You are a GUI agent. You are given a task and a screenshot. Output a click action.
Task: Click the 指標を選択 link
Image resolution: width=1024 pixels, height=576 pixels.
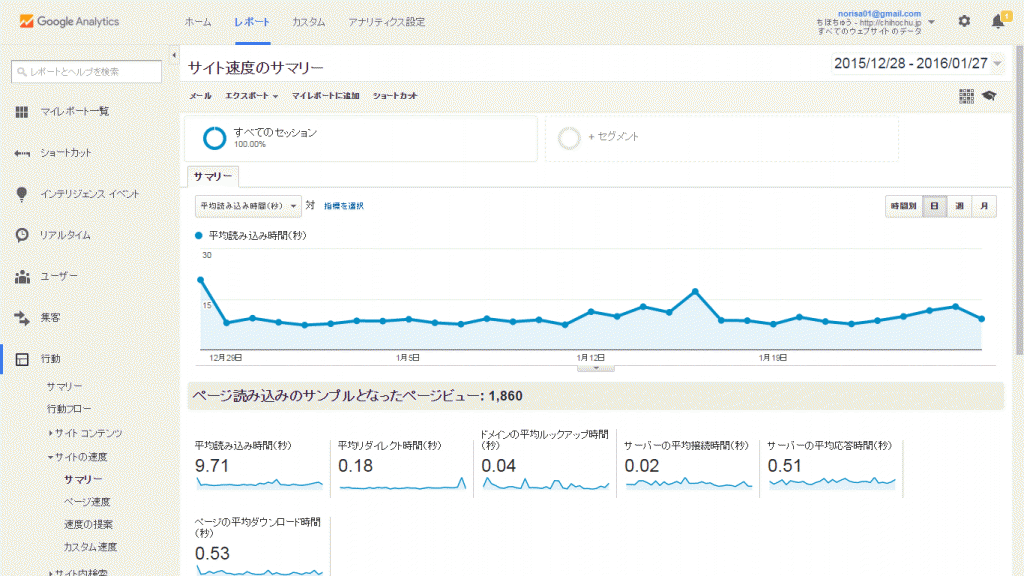(343, 206)
